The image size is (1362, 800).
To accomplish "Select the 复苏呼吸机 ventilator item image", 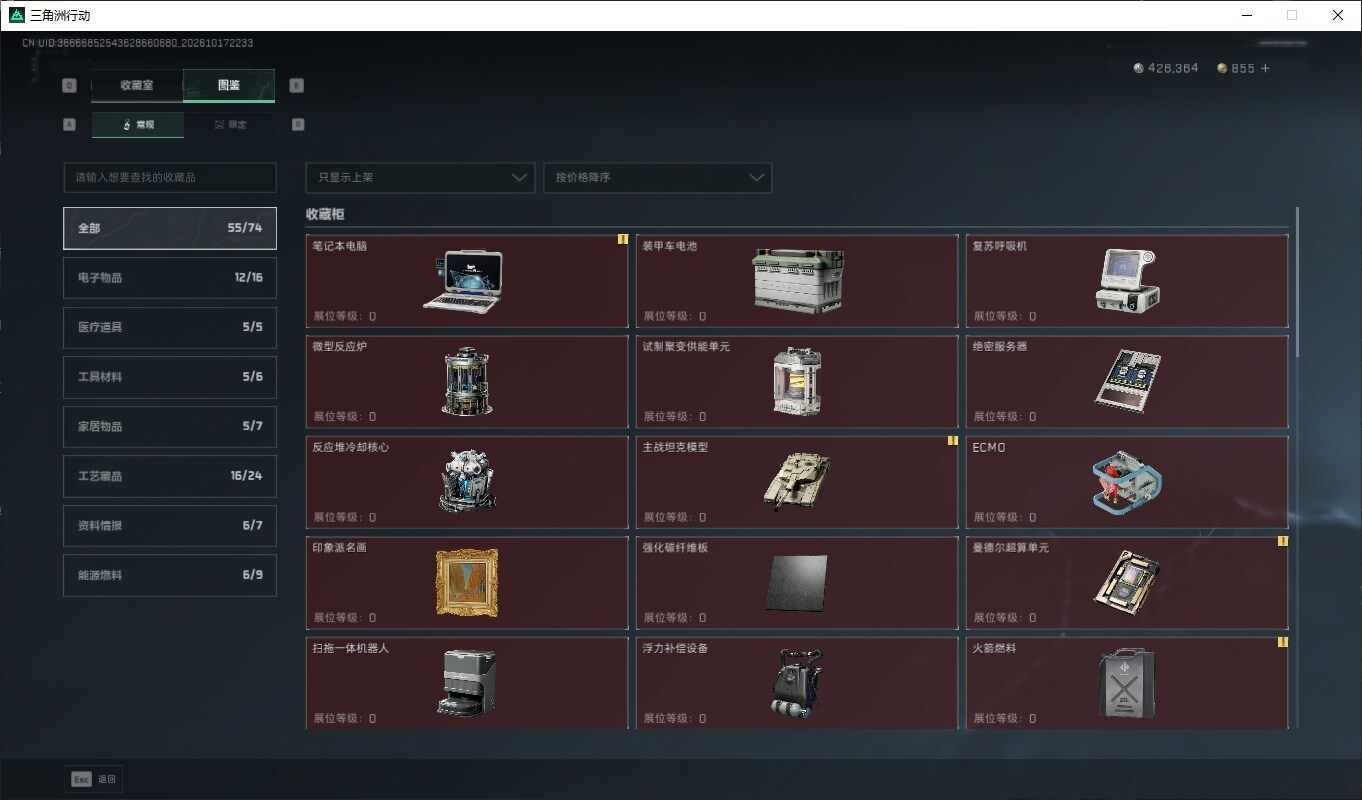I will 1130,280.
